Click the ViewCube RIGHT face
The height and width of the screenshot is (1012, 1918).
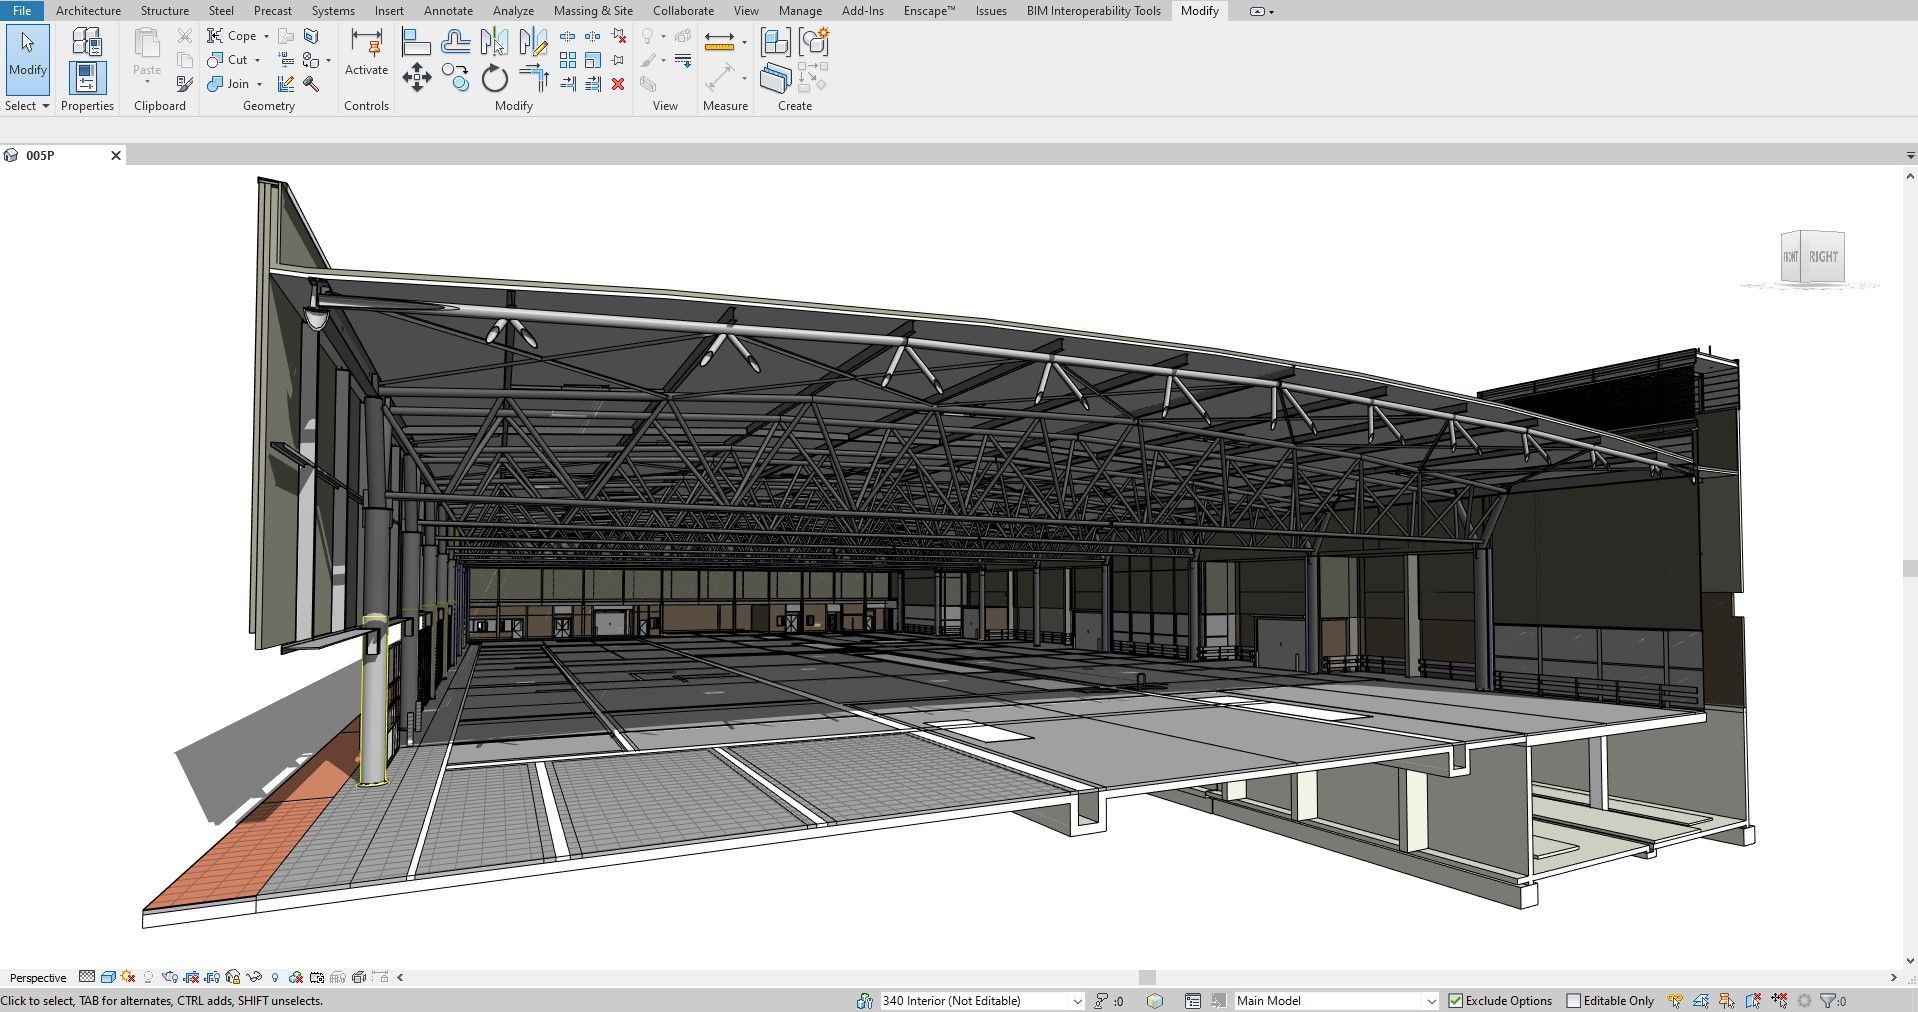1822,257
